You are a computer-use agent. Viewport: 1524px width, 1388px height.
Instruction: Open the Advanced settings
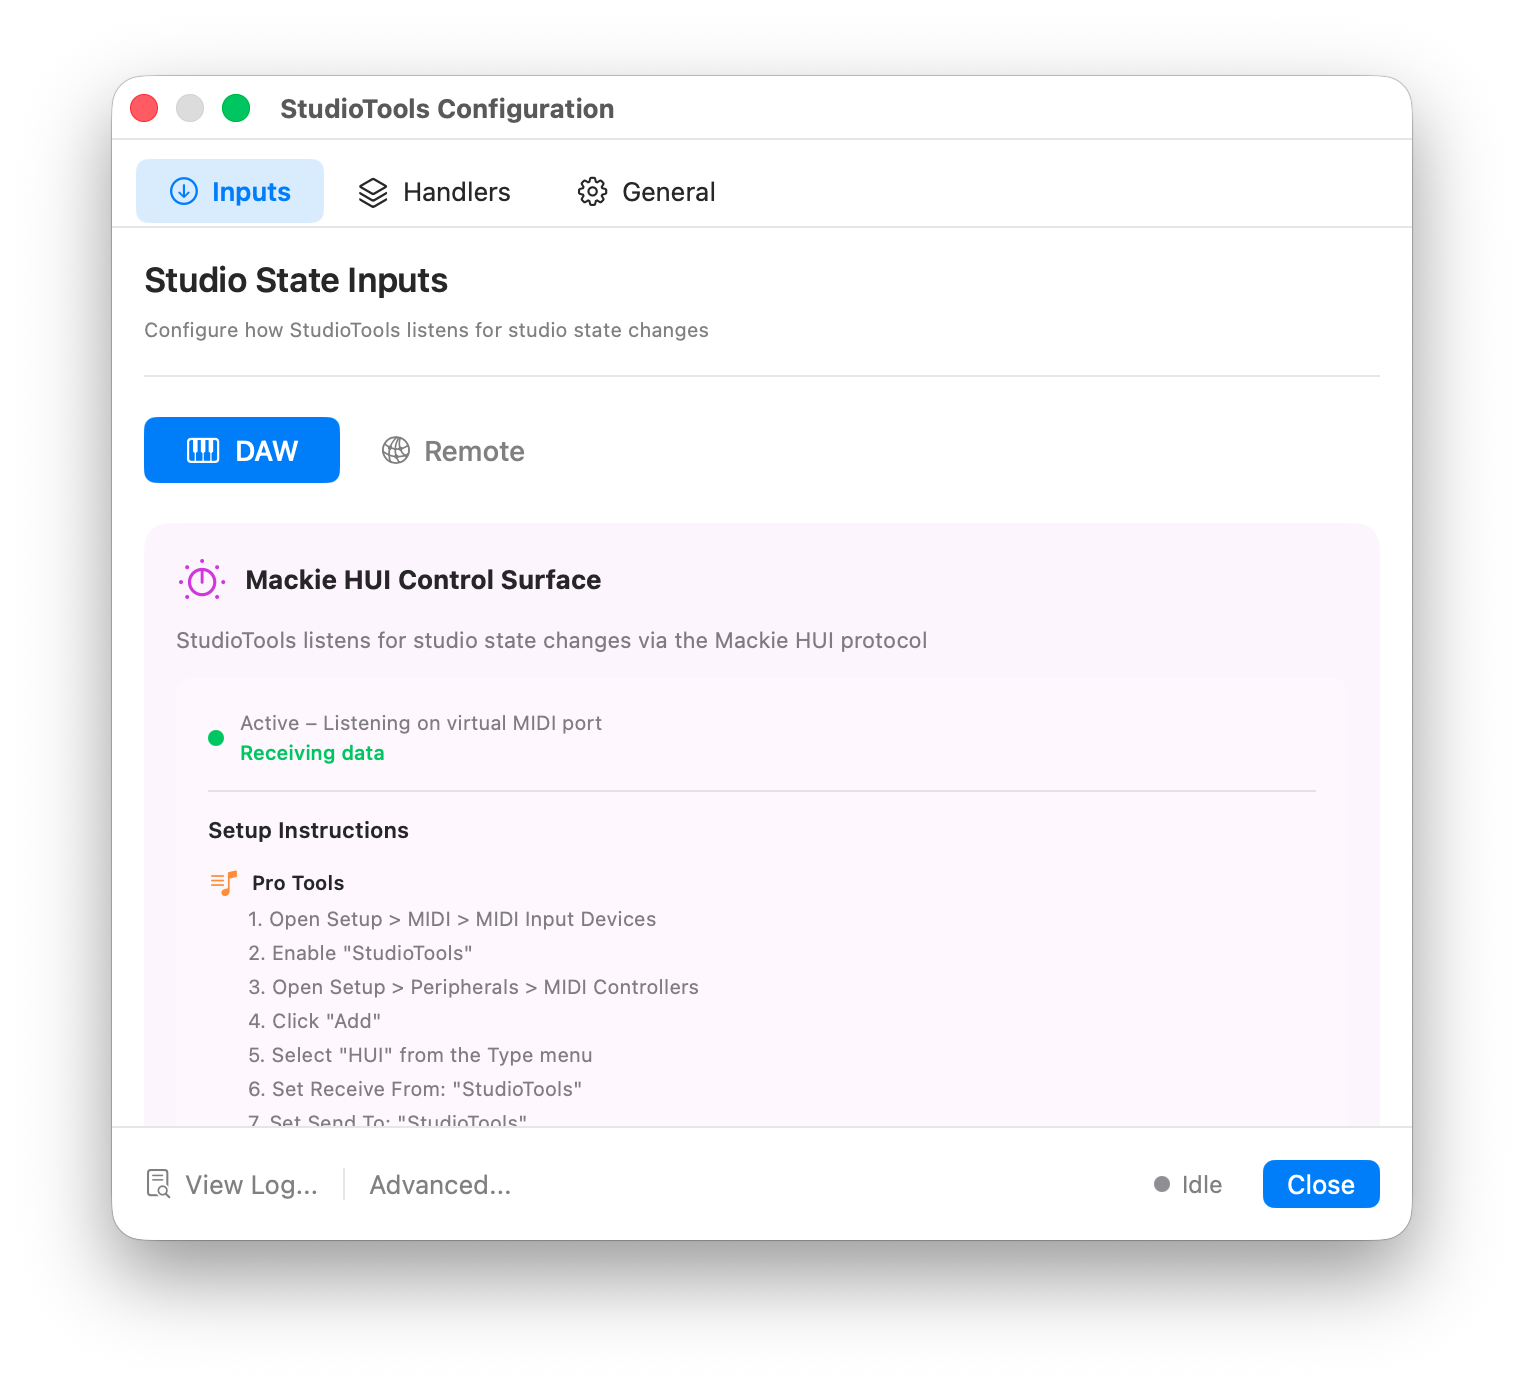click(x=440, y=1185)
